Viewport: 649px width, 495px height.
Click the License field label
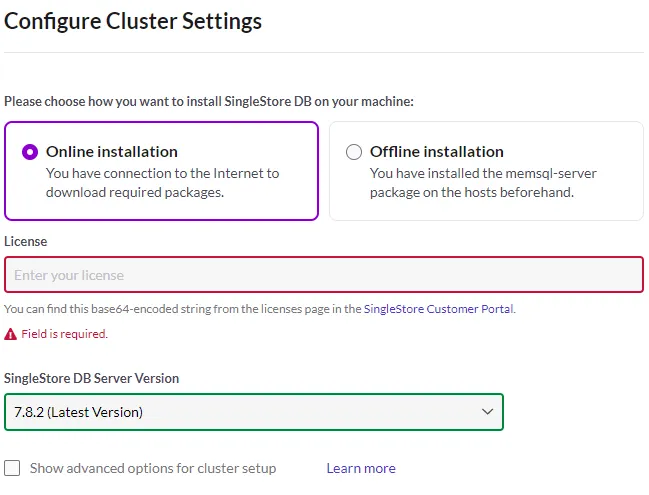coord(26,241)
